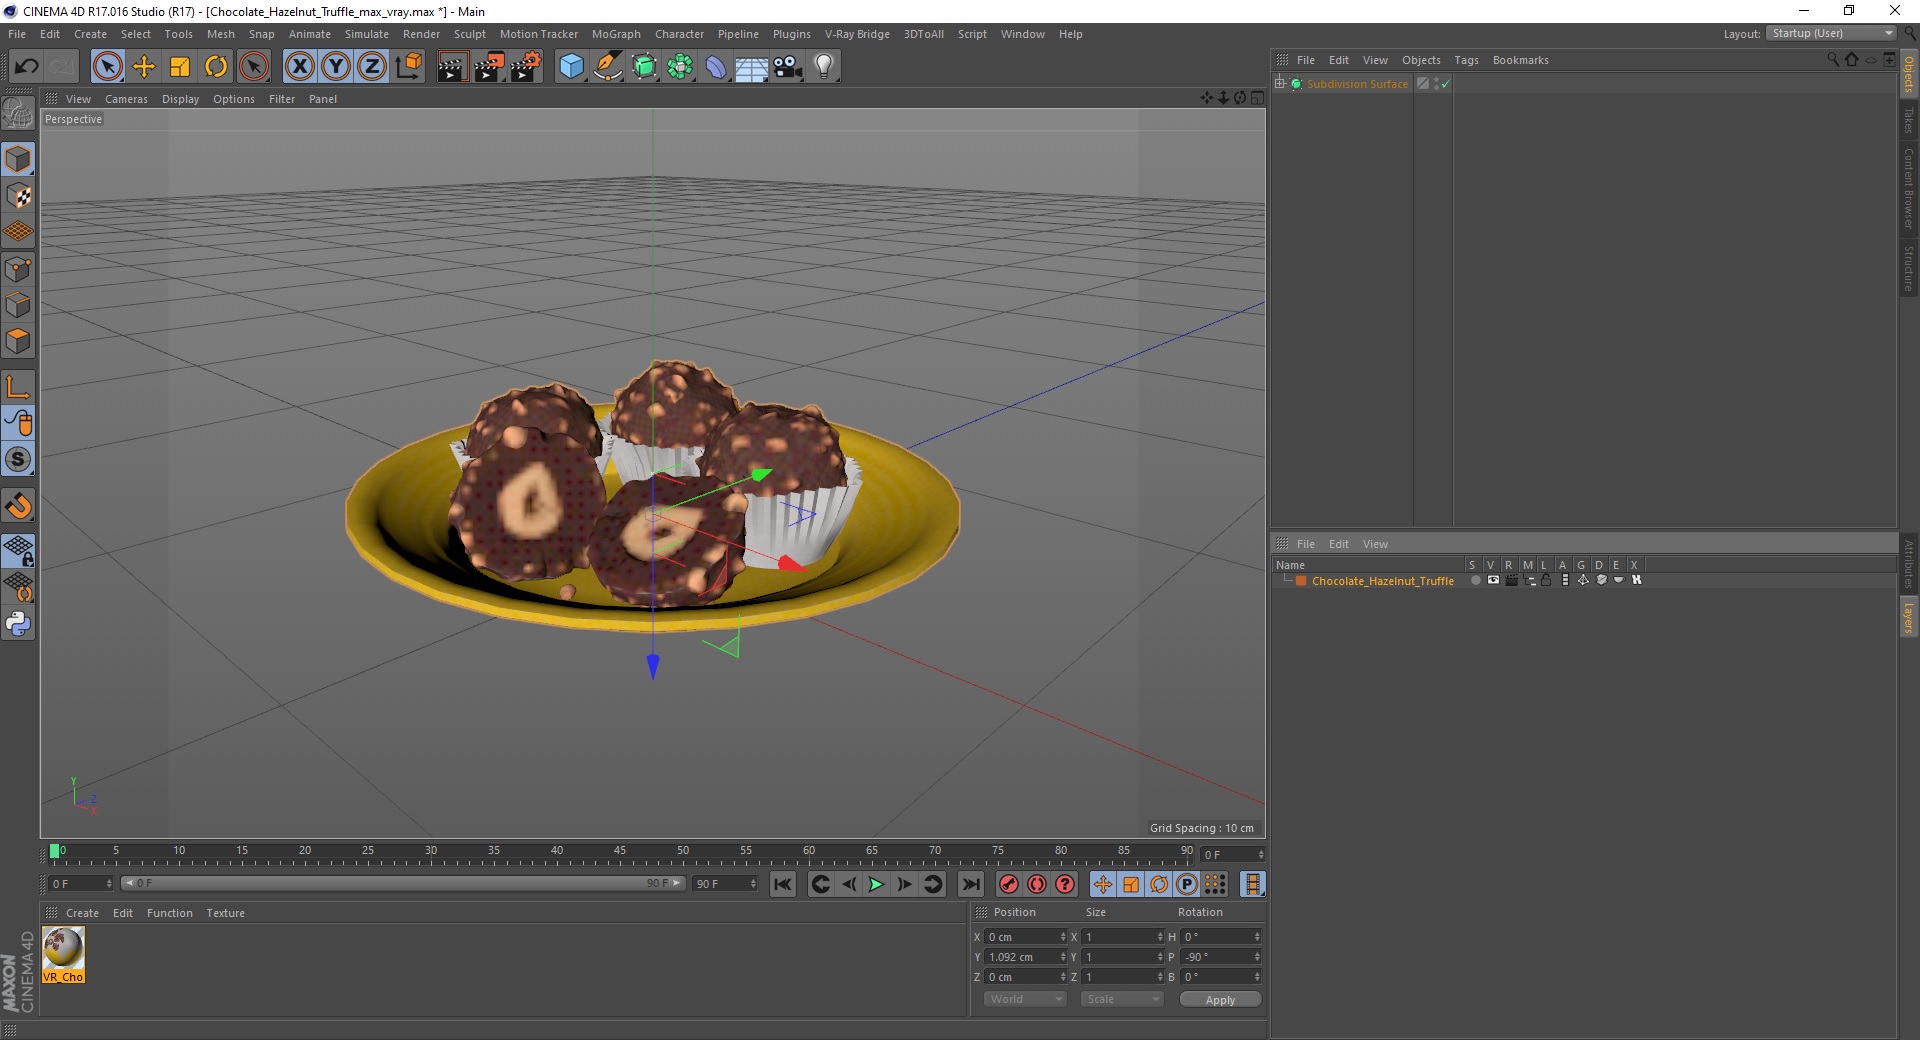Toggle layer Solo dot for Chocolate_Hazelnut_Truffle

point(1475,580)
